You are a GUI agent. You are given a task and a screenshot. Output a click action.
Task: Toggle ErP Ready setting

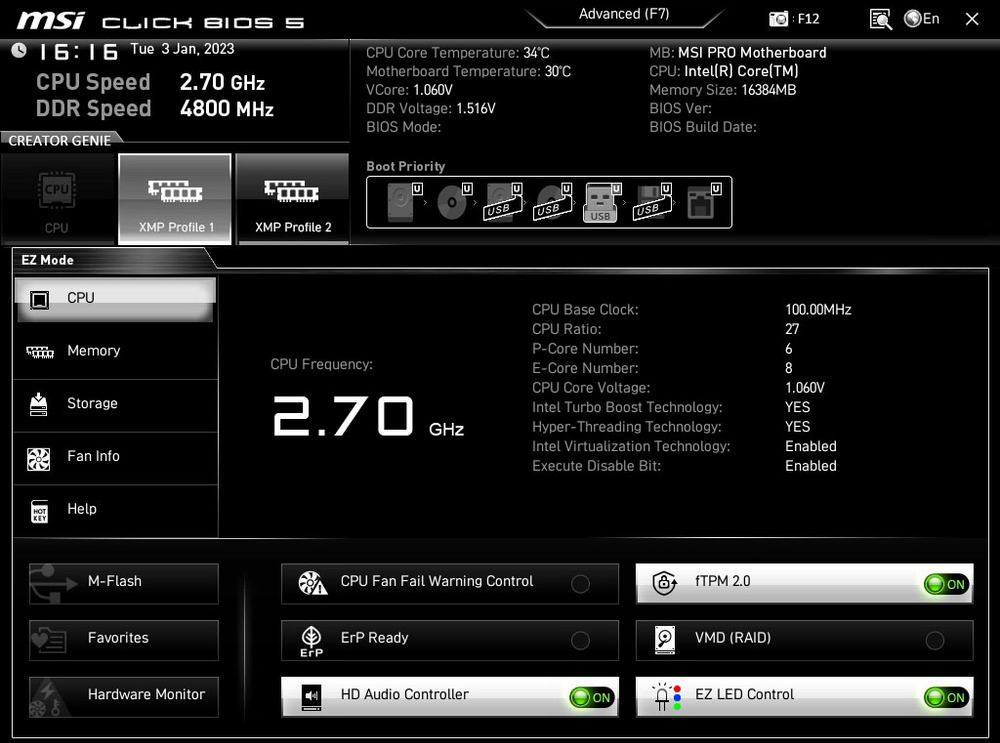click(450, 640)
